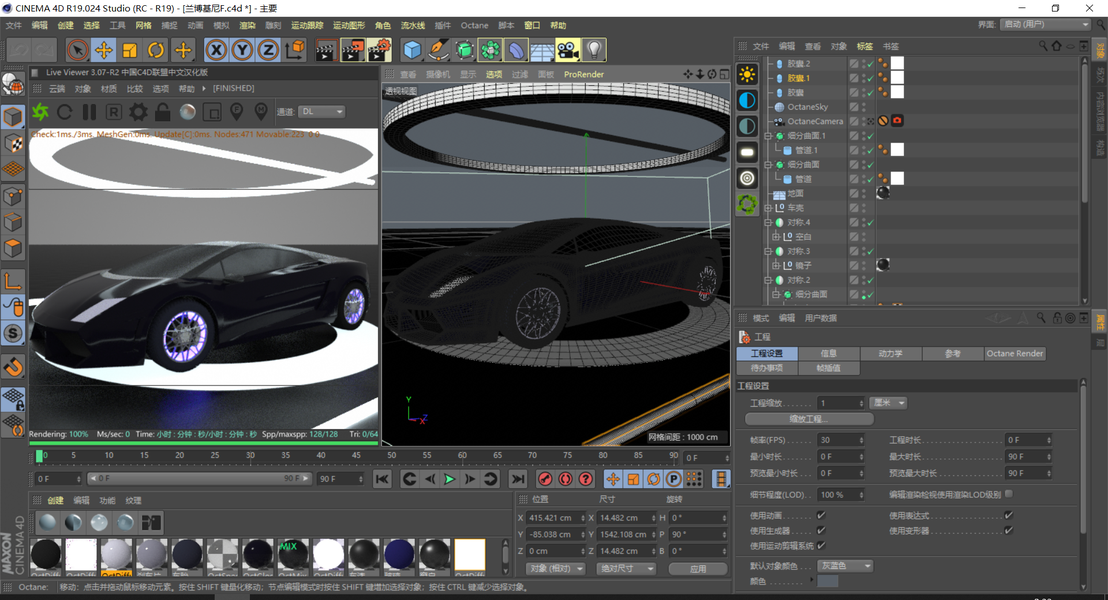The width and height of the screenshot is (1108, 600).
Task: Select the Move tool in top toolbar
Action: pos(104,50)
